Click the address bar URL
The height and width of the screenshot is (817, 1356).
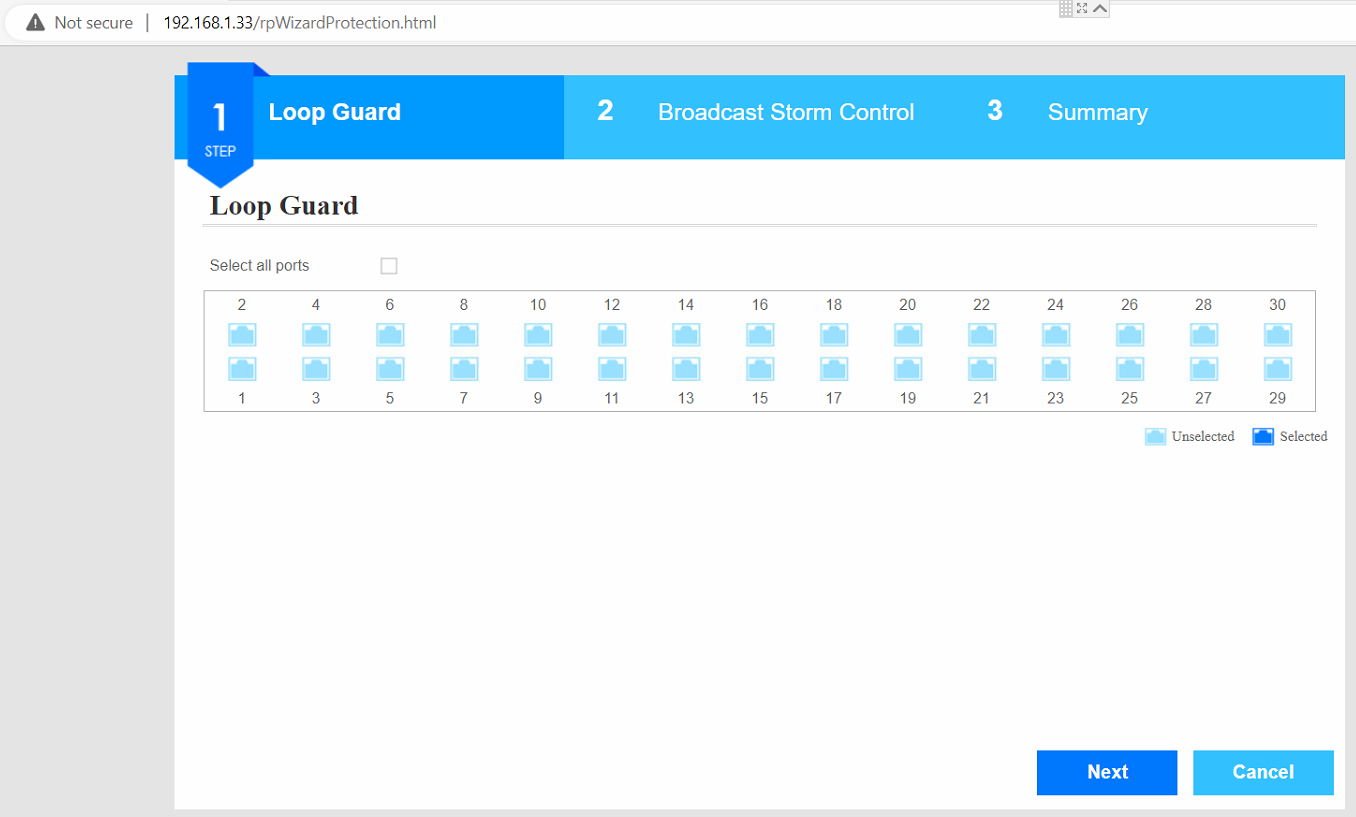300,23
